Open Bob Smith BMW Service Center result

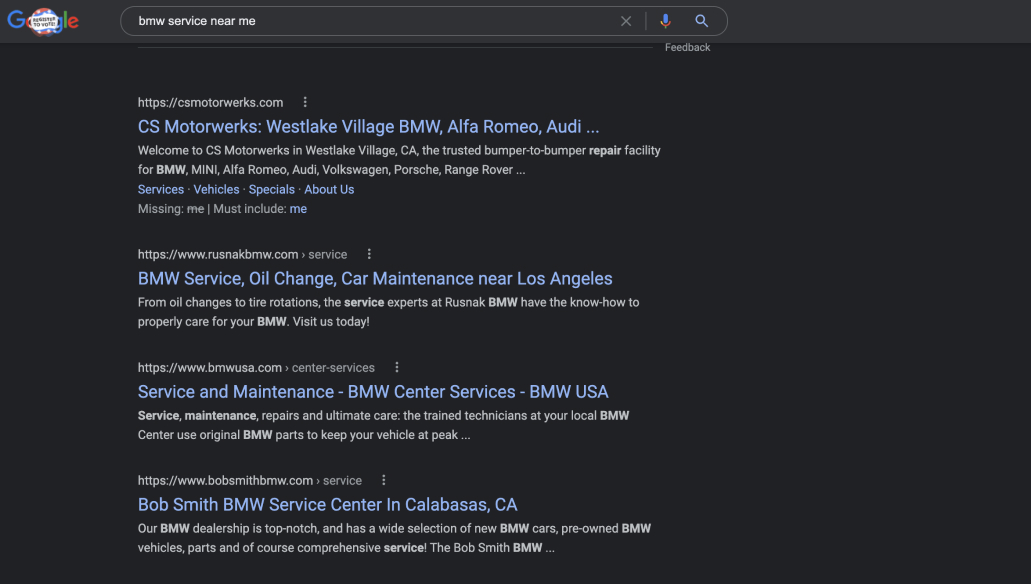click(x=327, y=505)
